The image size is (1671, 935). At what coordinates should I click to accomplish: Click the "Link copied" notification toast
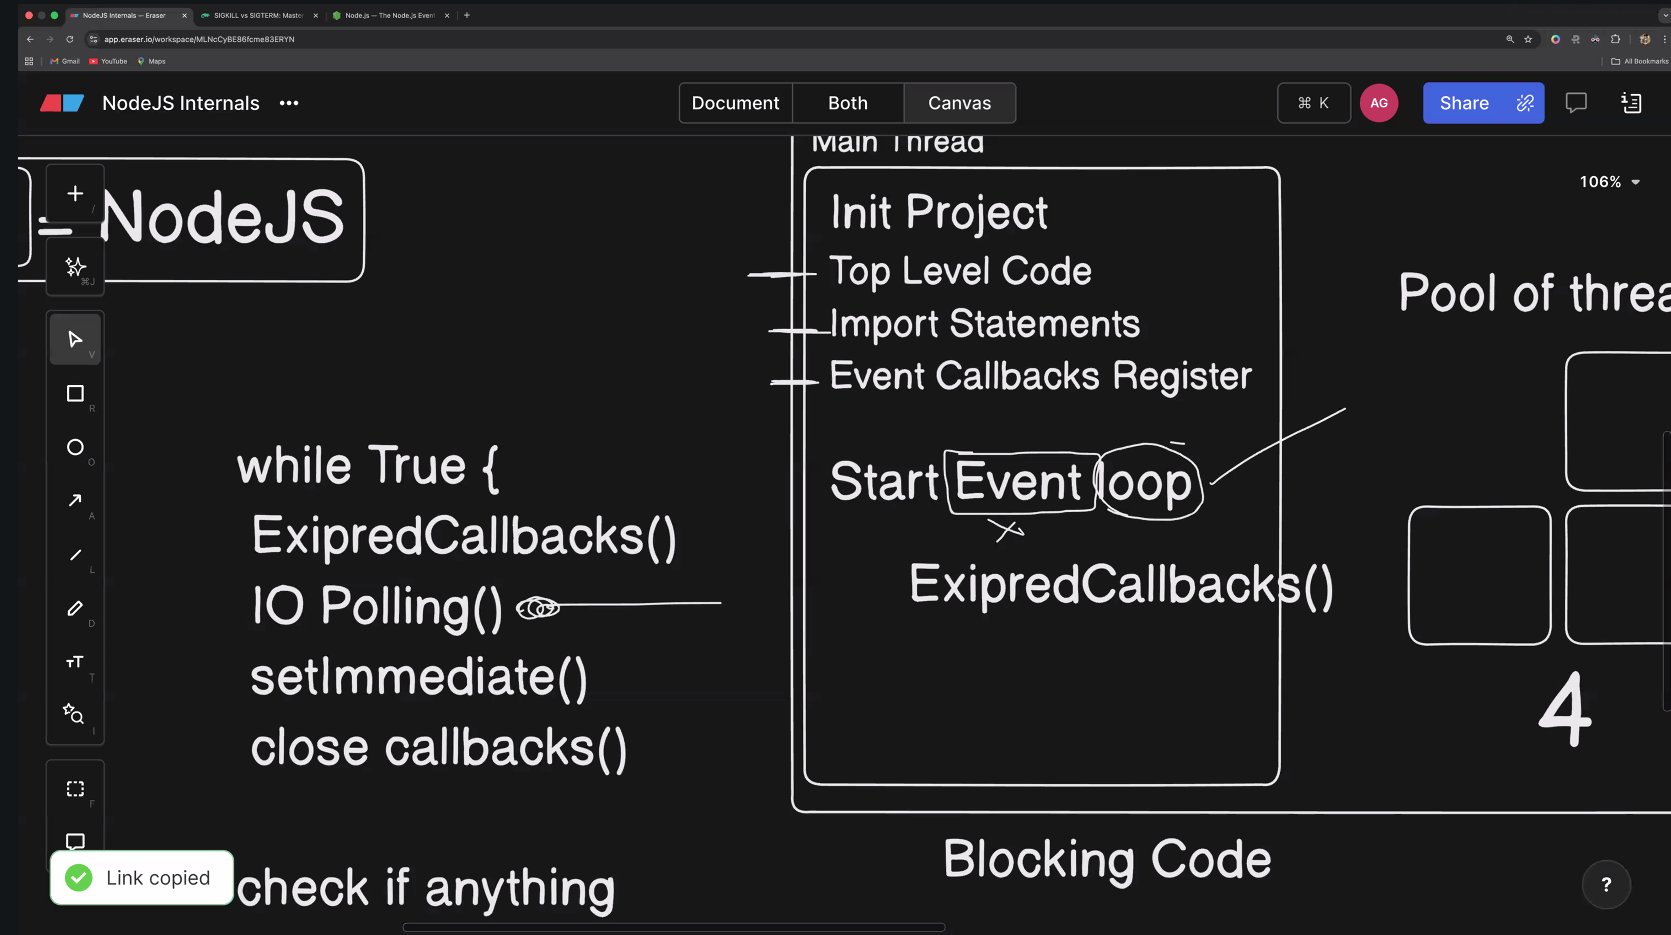(x=142, y=878)
